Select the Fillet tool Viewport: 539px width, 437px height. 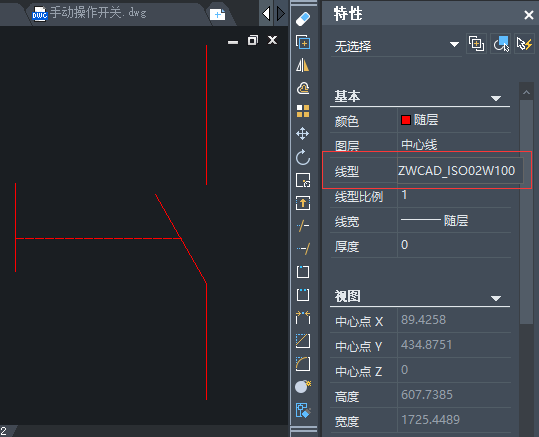(303, 364)
